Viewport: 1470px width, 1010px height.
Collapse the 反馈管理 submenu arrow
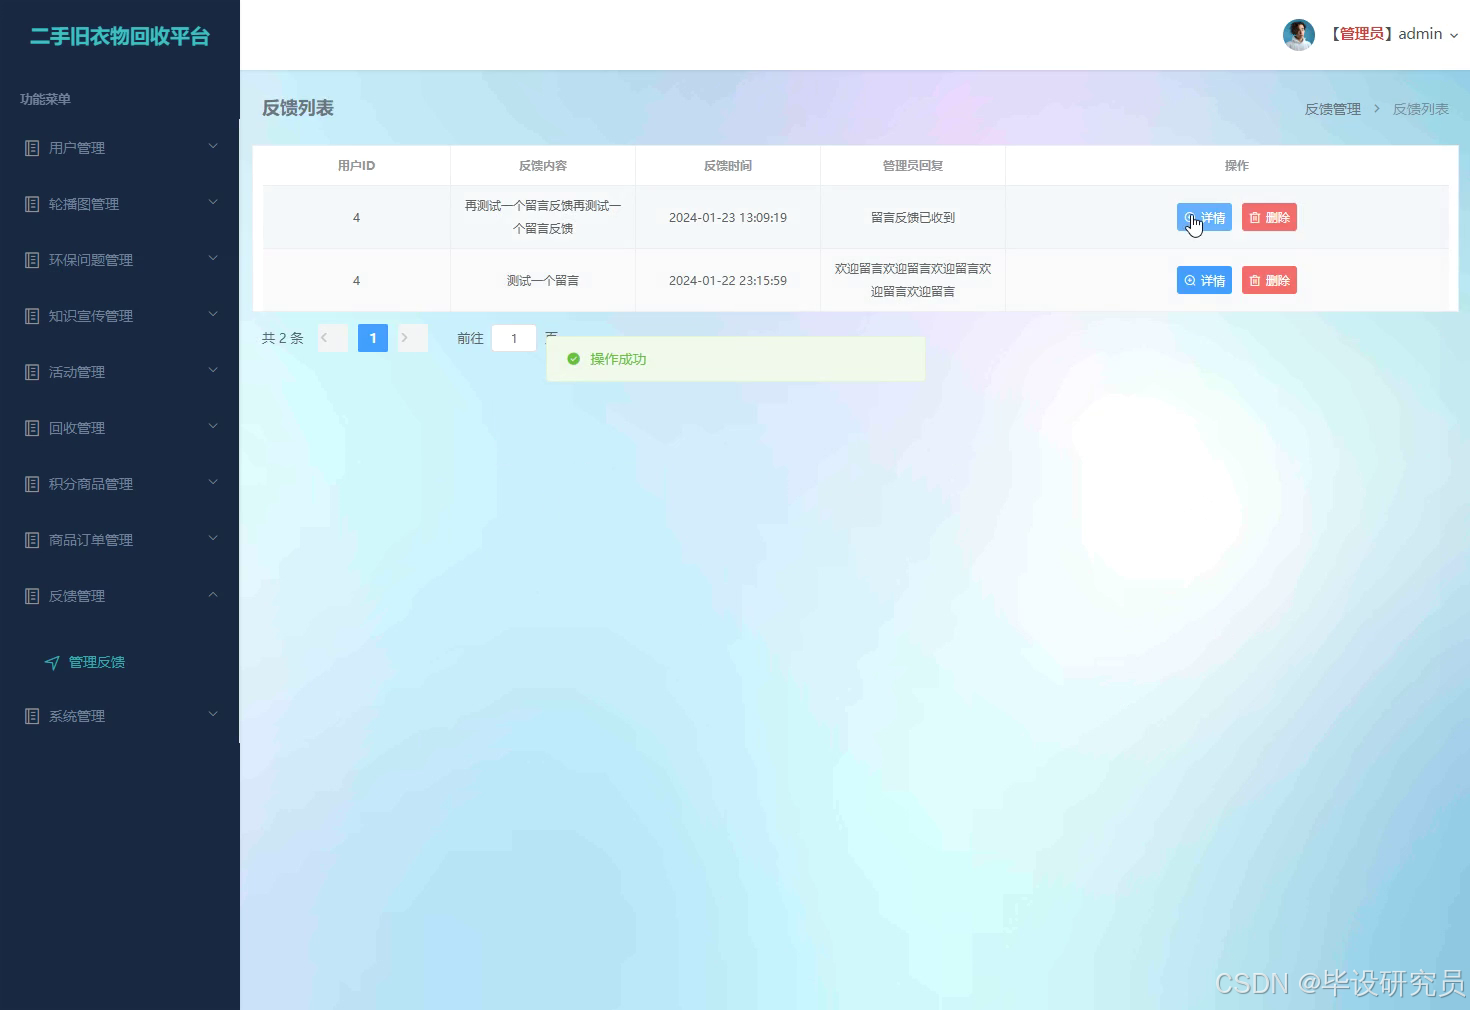(x=213, y=594)
